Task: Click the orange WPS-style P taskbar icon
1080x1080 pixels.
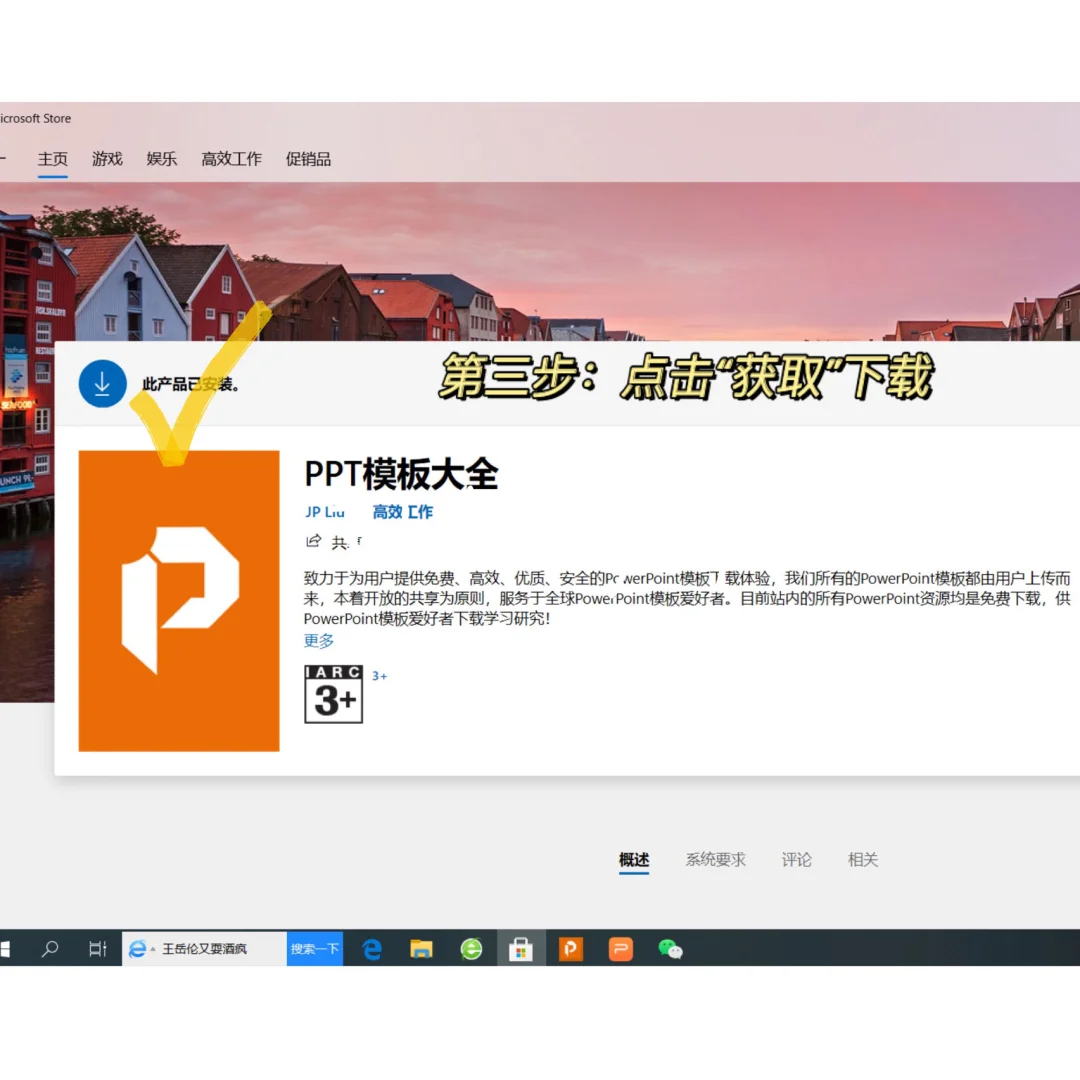Action: 620,948
